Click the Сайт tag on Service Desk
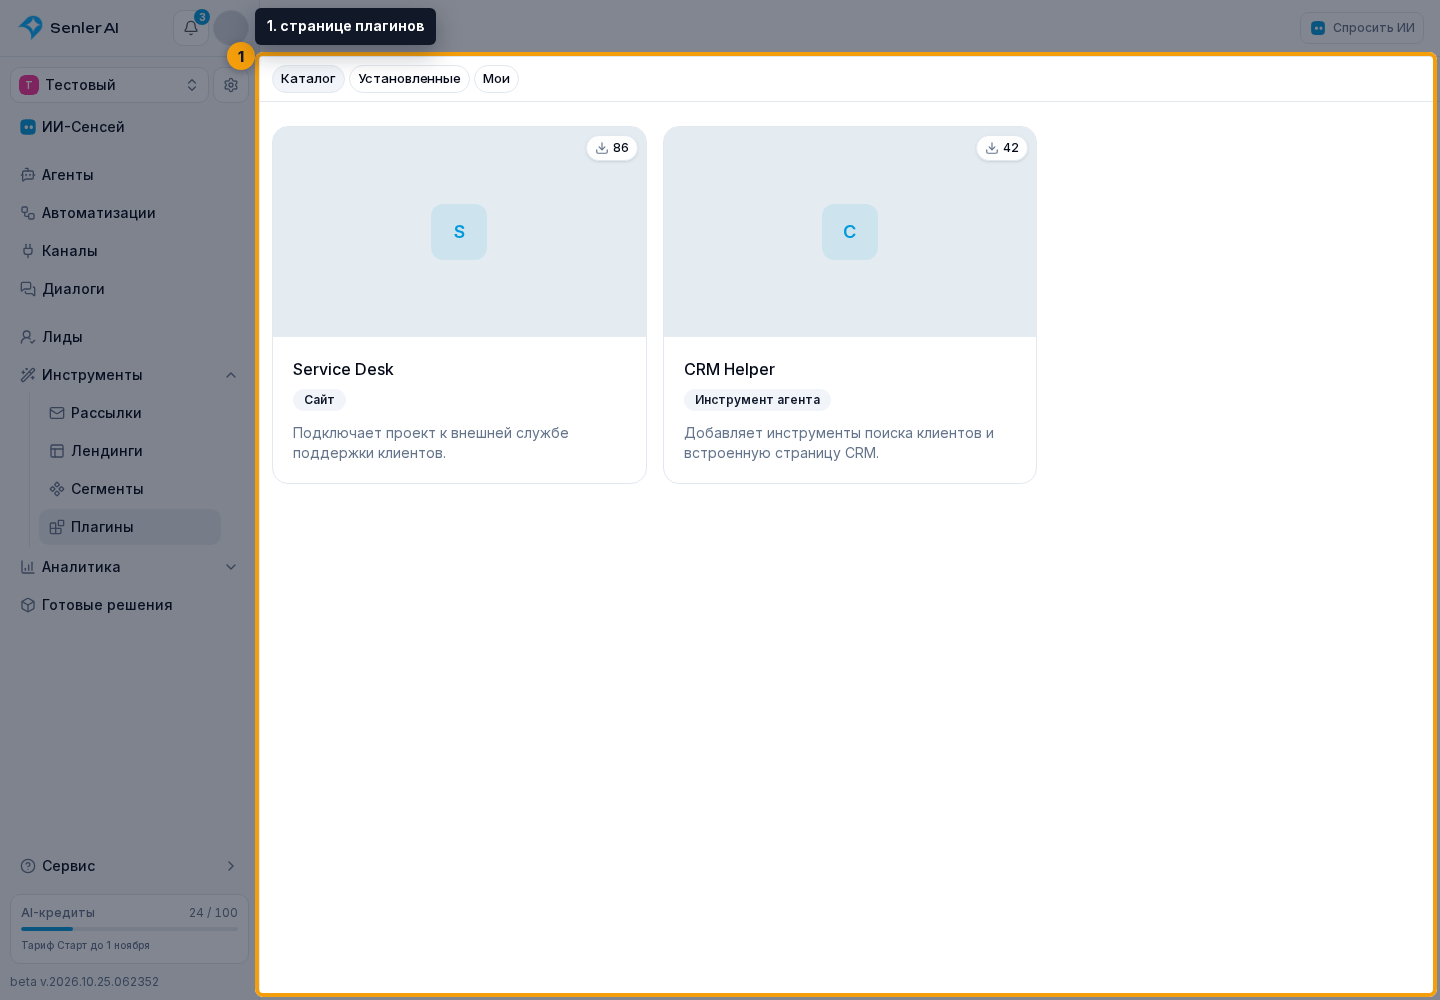Image resolution: width=1440 pixels, height=1000 pixels. [319, 400]
